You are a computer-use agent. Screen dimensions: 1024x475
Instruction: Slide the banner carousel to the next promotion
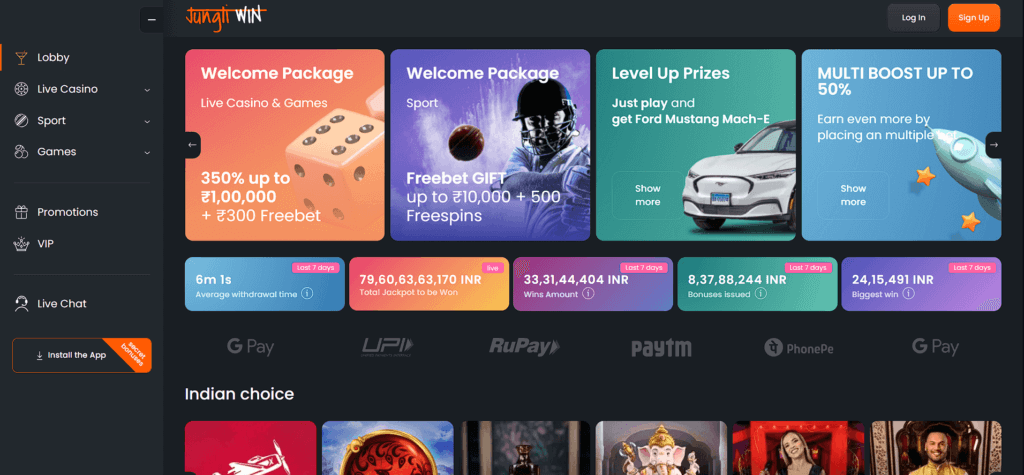pyautogui.click(x=993, y=145)
